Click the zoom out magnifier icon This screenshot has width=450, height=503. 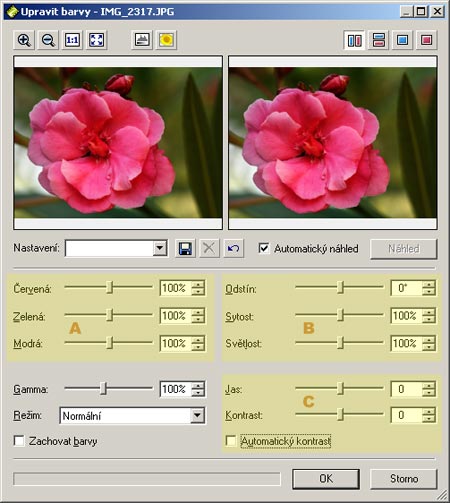pyautogui.click(x=48, y=40)
